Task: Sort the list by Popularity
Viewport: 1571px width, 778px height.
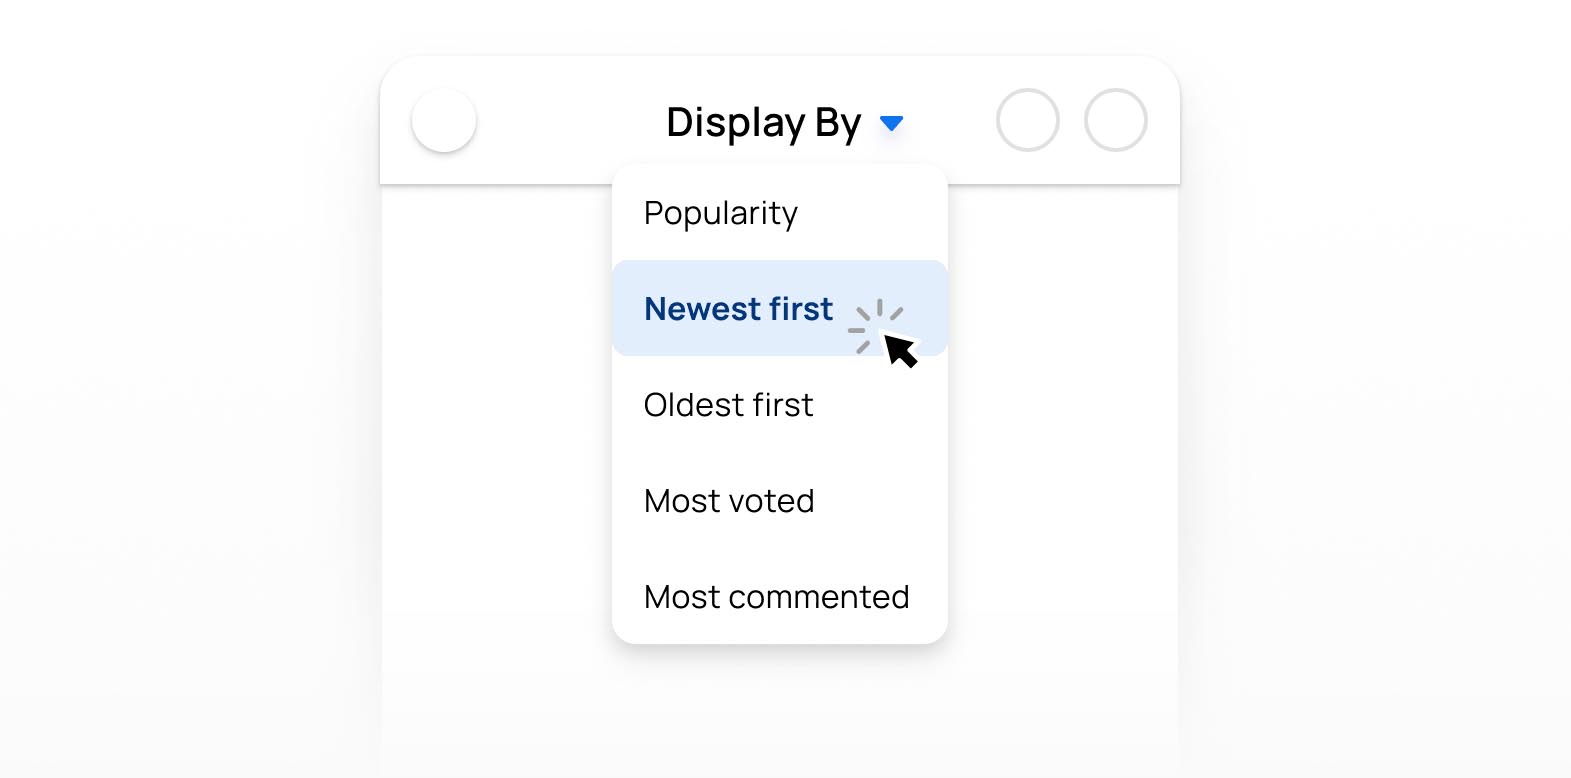Action: (x=720, y=213)
